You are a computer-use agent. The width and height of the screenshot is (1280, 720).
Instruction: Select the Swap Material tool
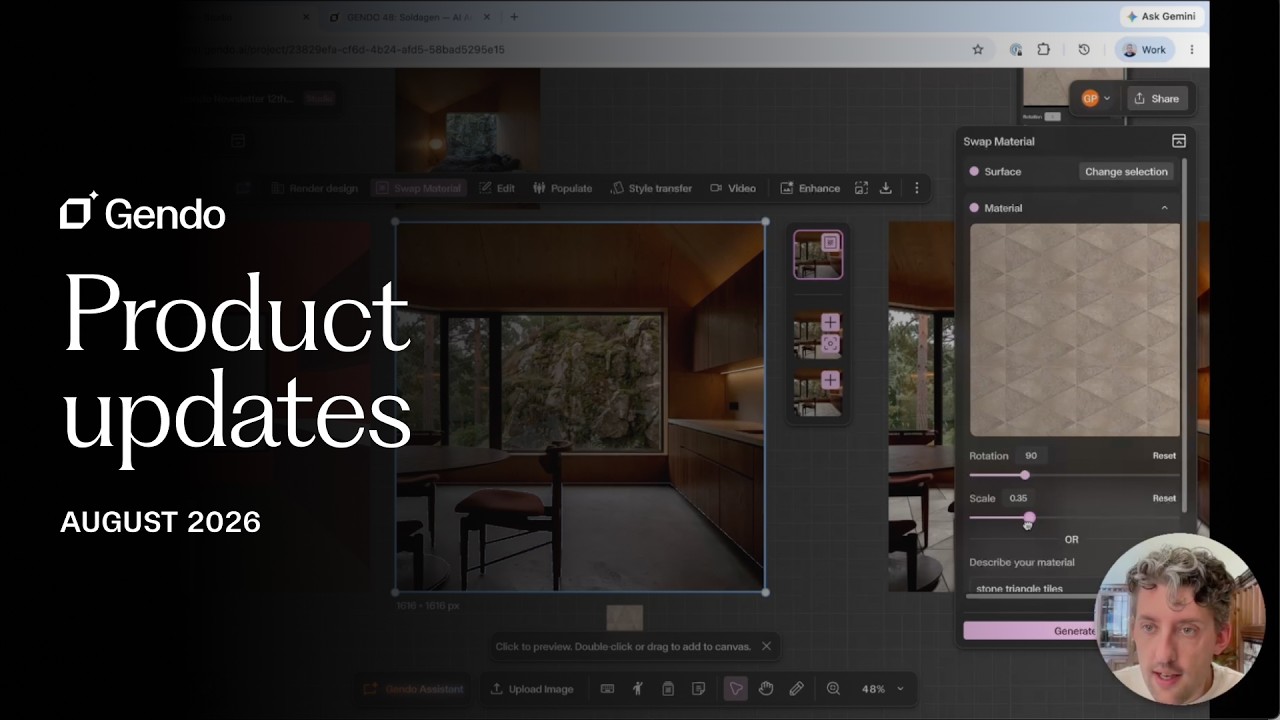click(x=418, y=188)
